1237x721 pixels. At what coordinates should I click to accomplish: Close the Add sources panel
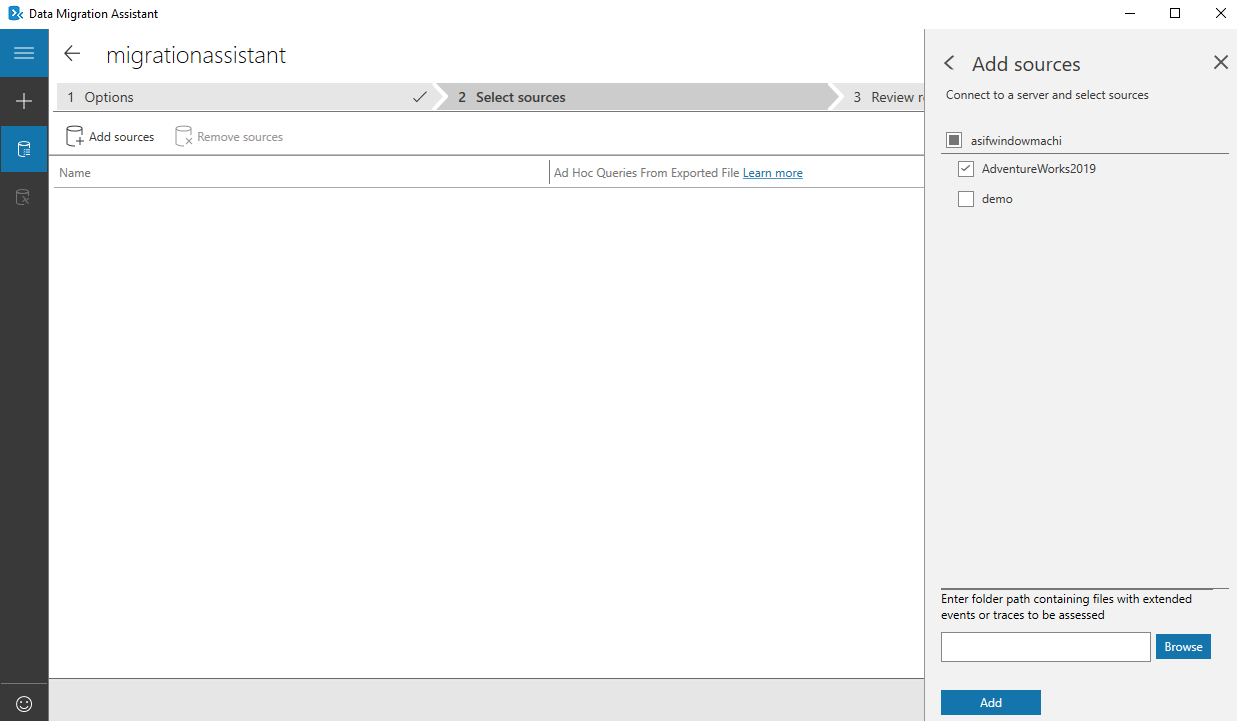[1220, 63]
